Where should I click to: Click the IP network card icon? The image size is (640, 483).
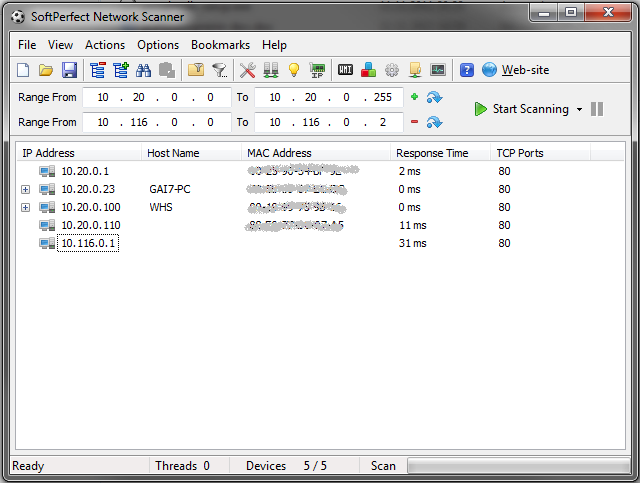[x=317, y=70]
